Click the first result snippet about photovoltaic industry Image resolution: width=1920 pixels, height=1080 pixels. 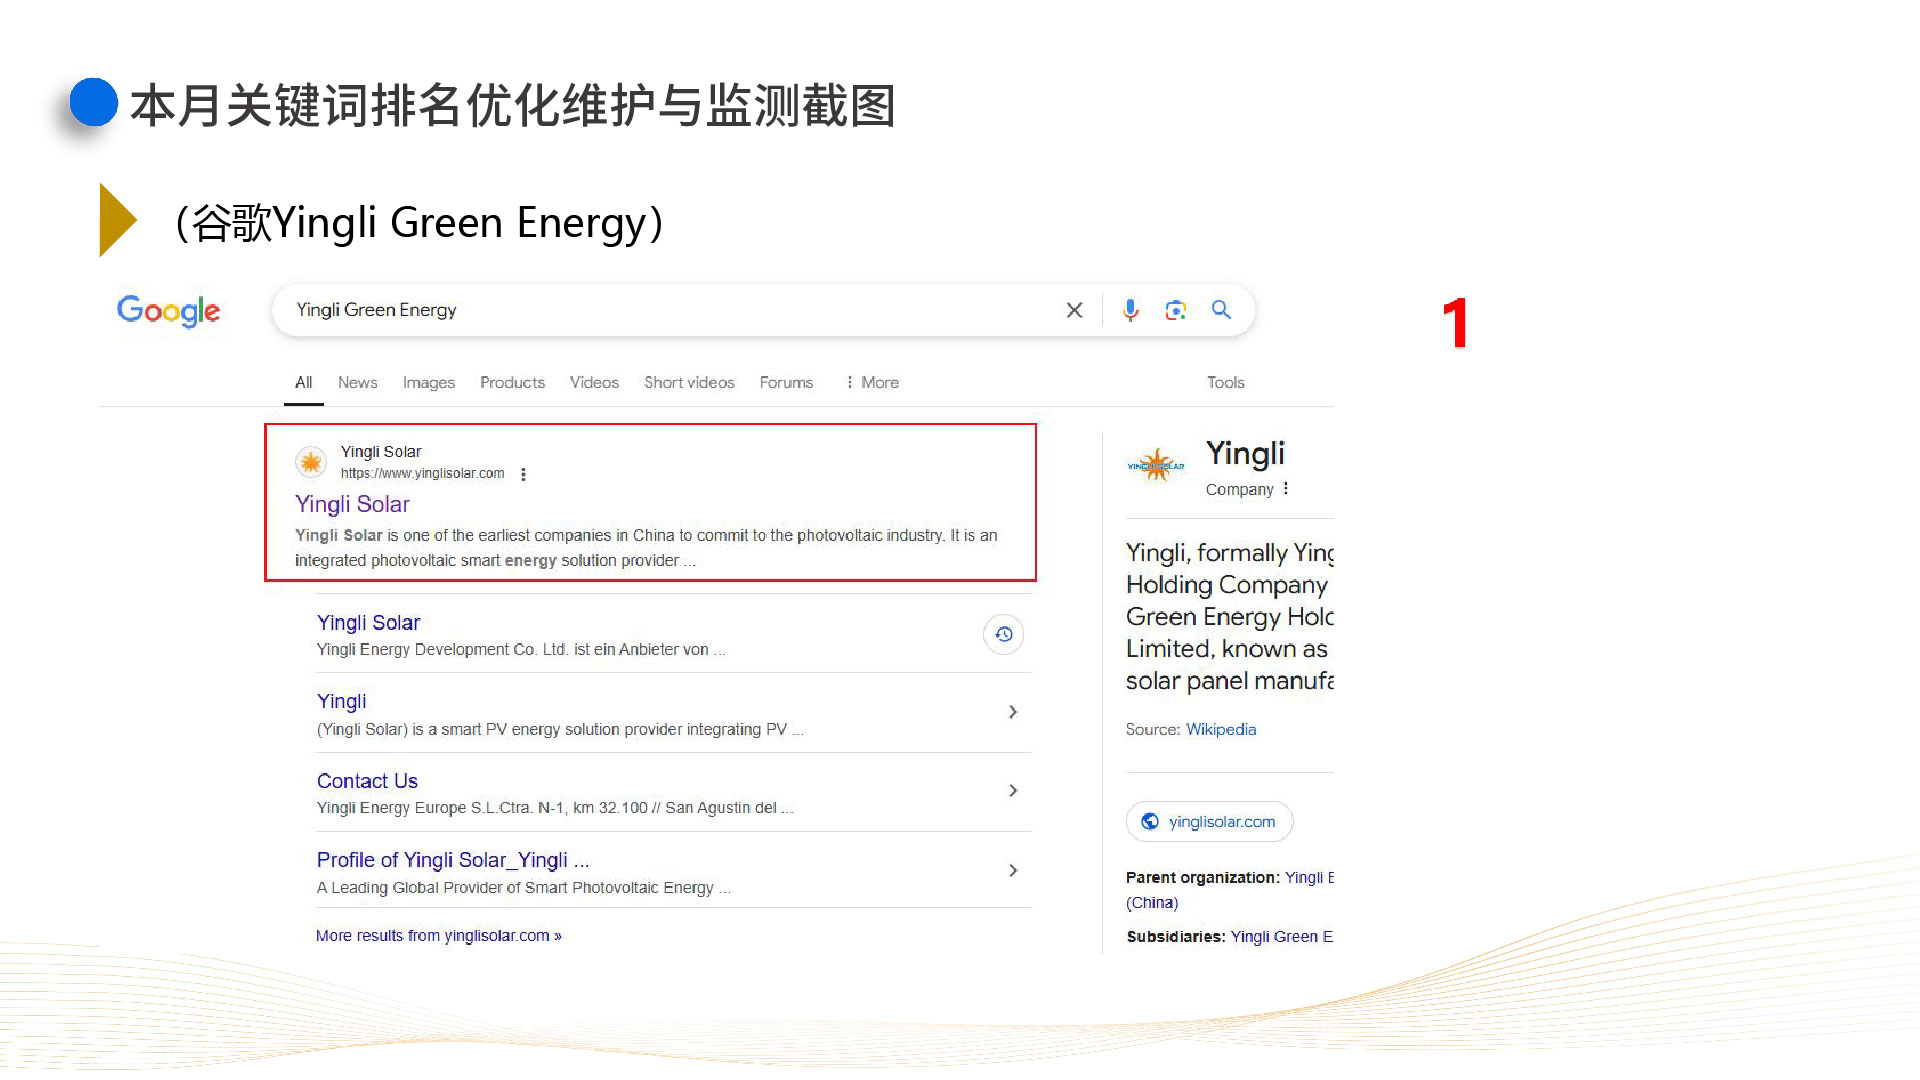click(x=646, y=548)
